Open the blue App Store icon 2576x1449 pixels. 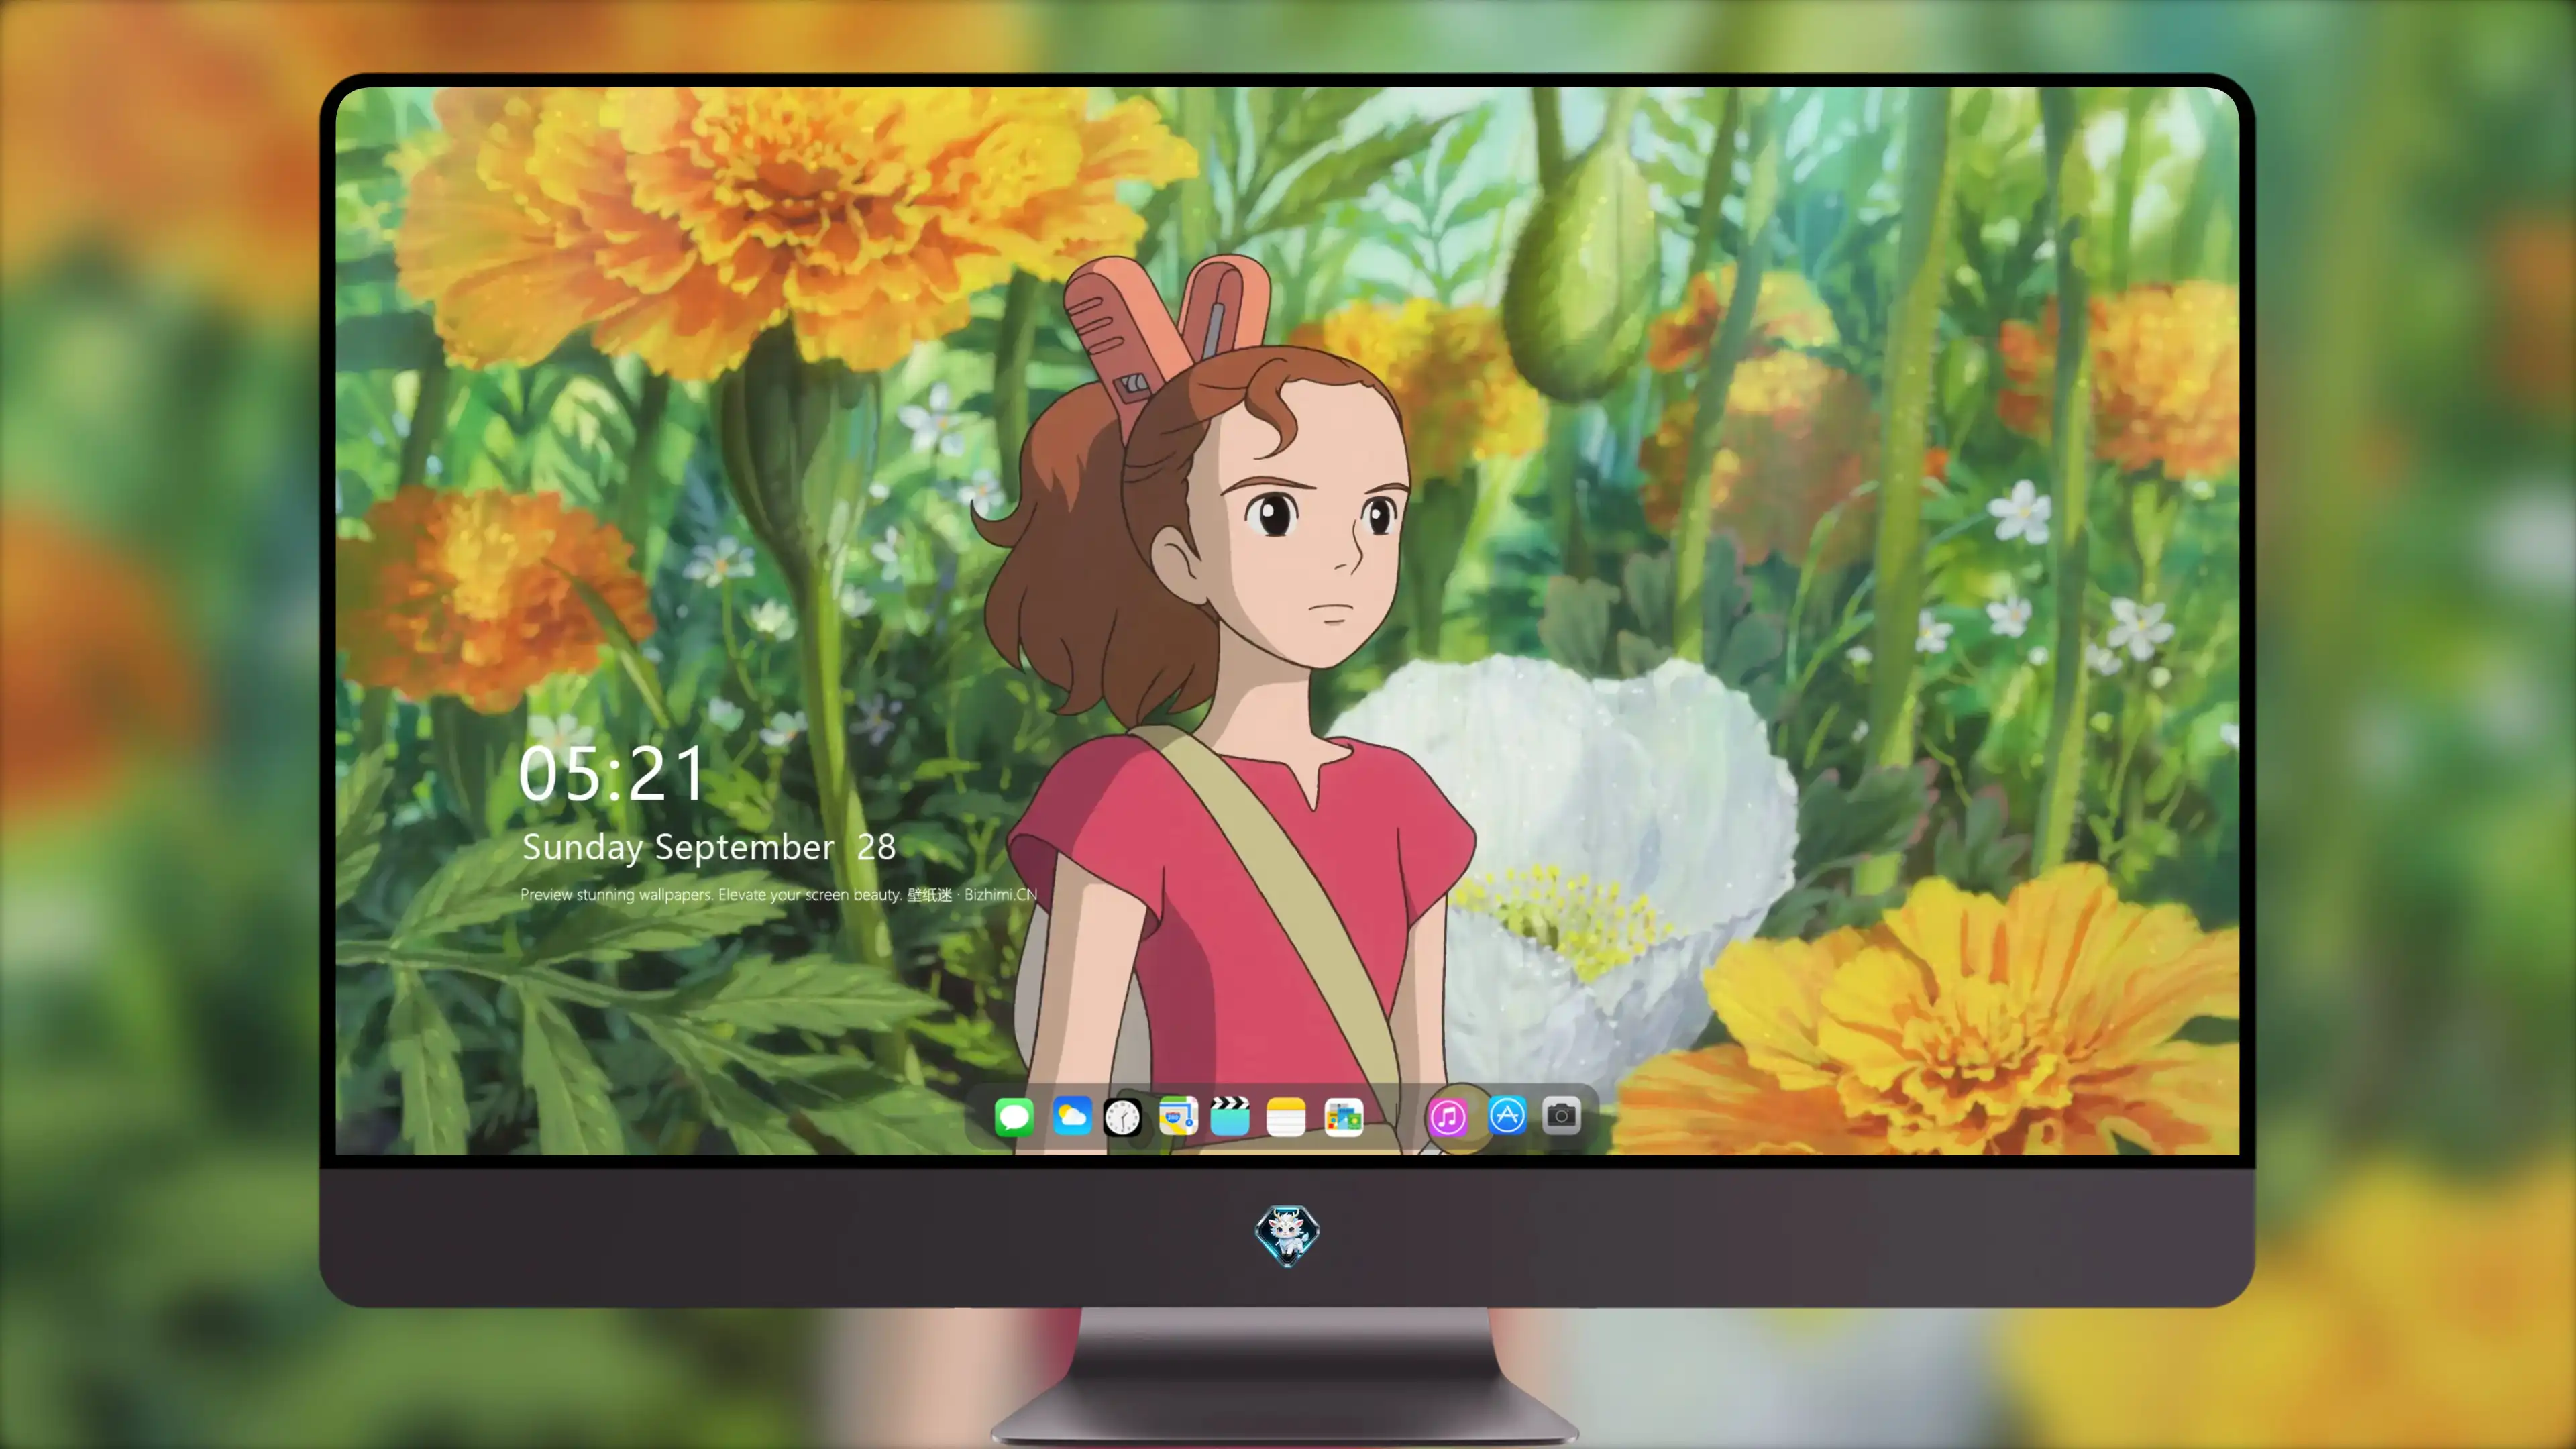1507,1115
